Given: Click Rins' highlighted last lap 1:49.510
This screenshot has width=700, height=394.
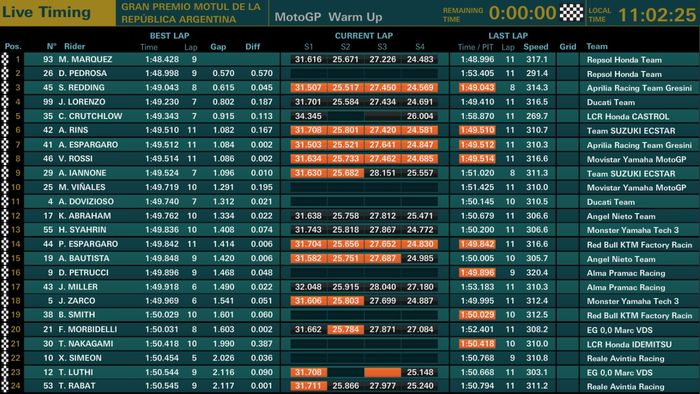Looking at the screenshot, I should point(477,130).
